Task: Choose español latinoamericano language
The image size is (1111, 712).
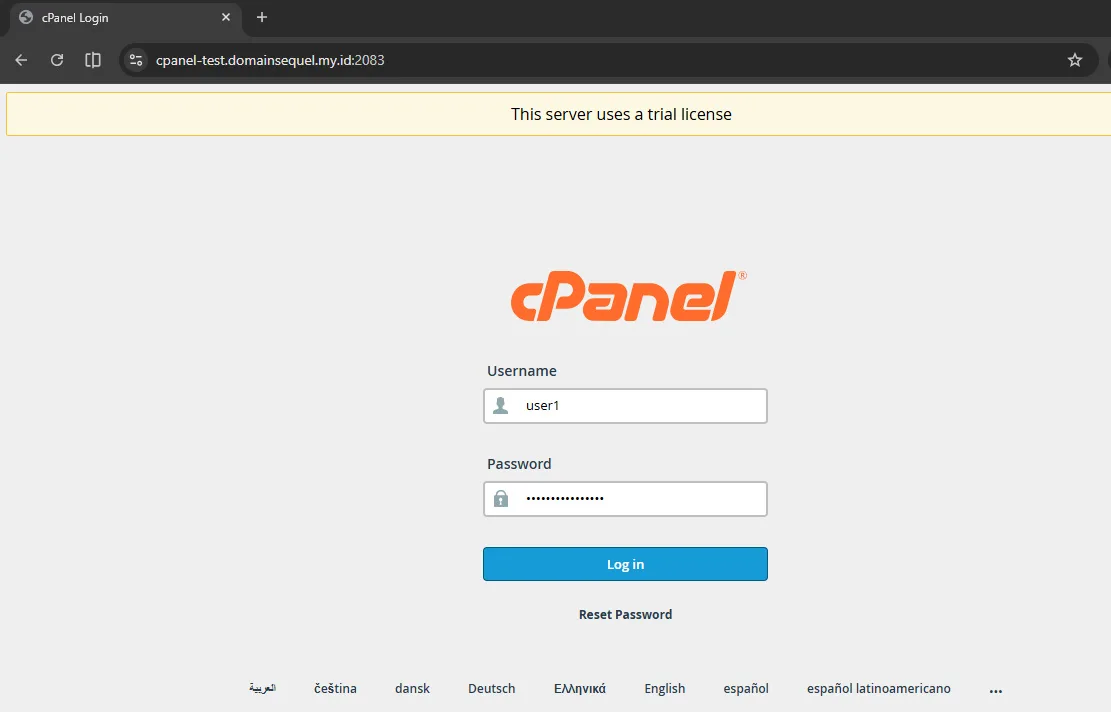Action: point(879,688)
